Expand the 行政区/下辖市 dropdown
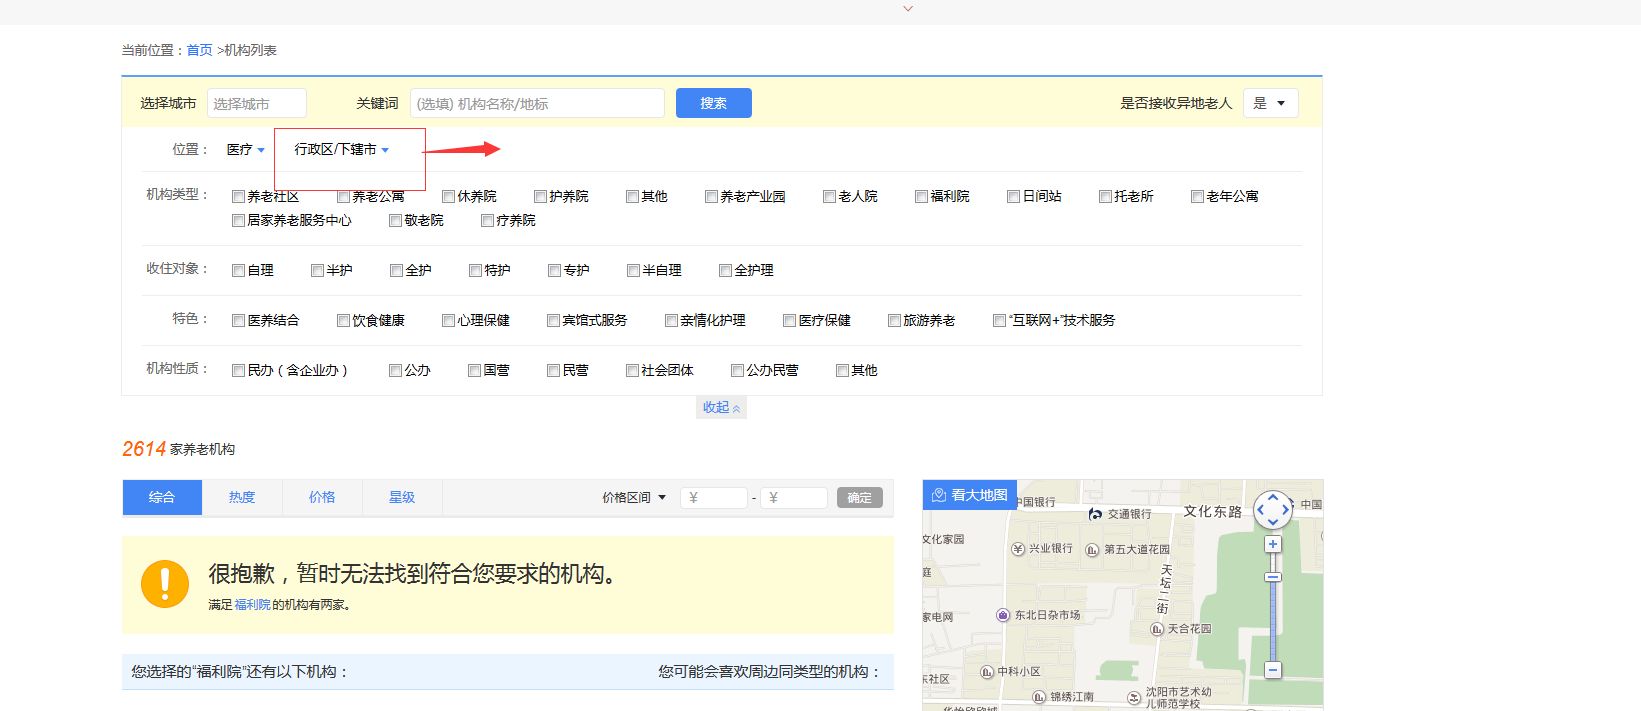Screen dimensions: 1641x711 [x=341, y=150]
